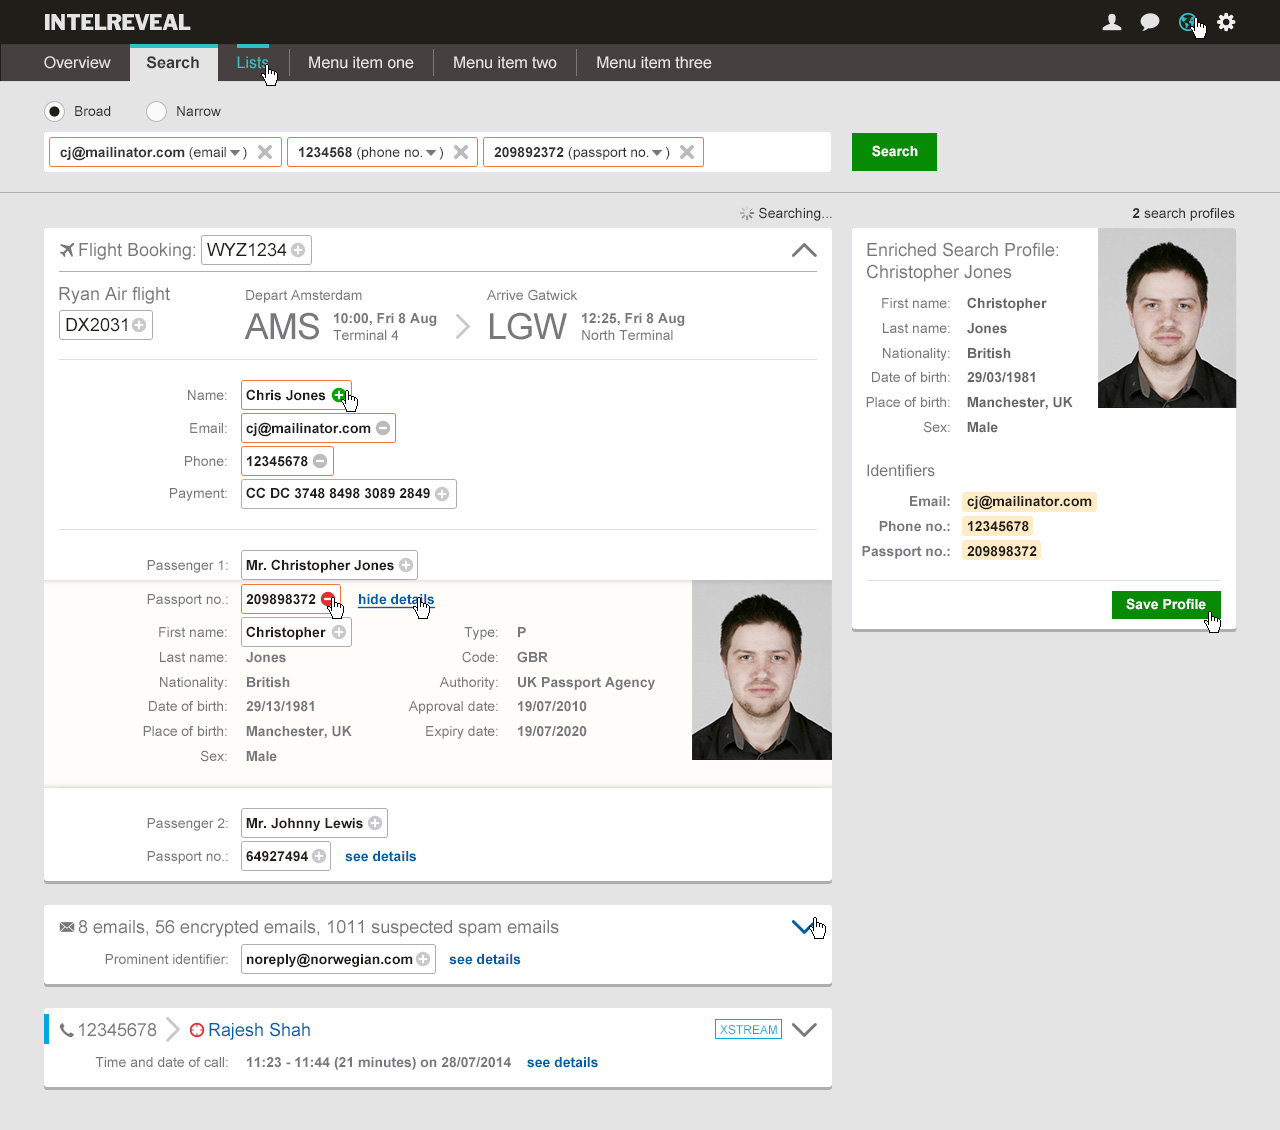Expand the emails summary card

pos(804,927)
